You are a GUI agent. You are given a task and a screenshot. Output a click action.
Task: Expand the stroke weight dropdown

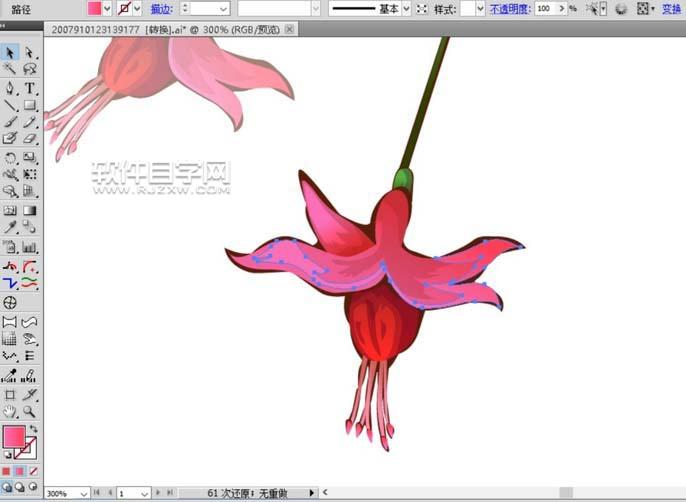pyautogui.click(x=223, y=8)
